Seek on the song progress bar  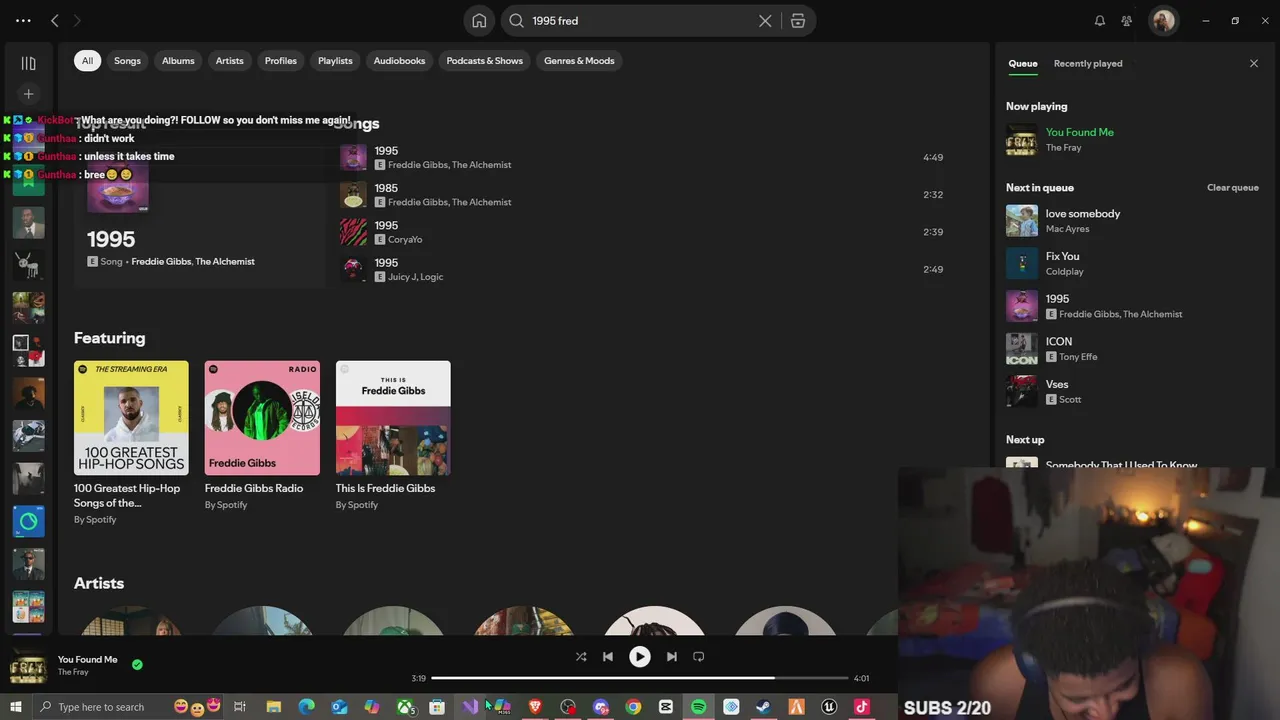639,678
